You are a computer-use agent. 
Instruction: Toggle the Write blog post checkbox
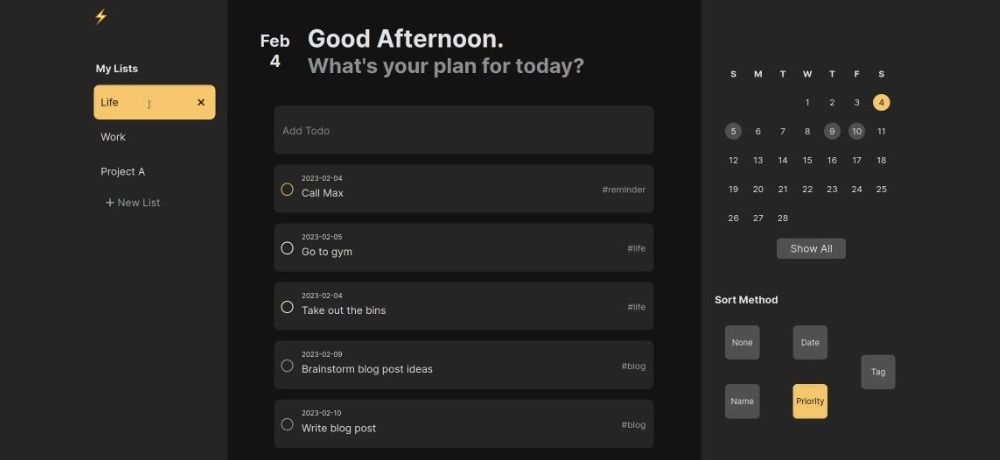pyautogui.click(x=287, y=425)
